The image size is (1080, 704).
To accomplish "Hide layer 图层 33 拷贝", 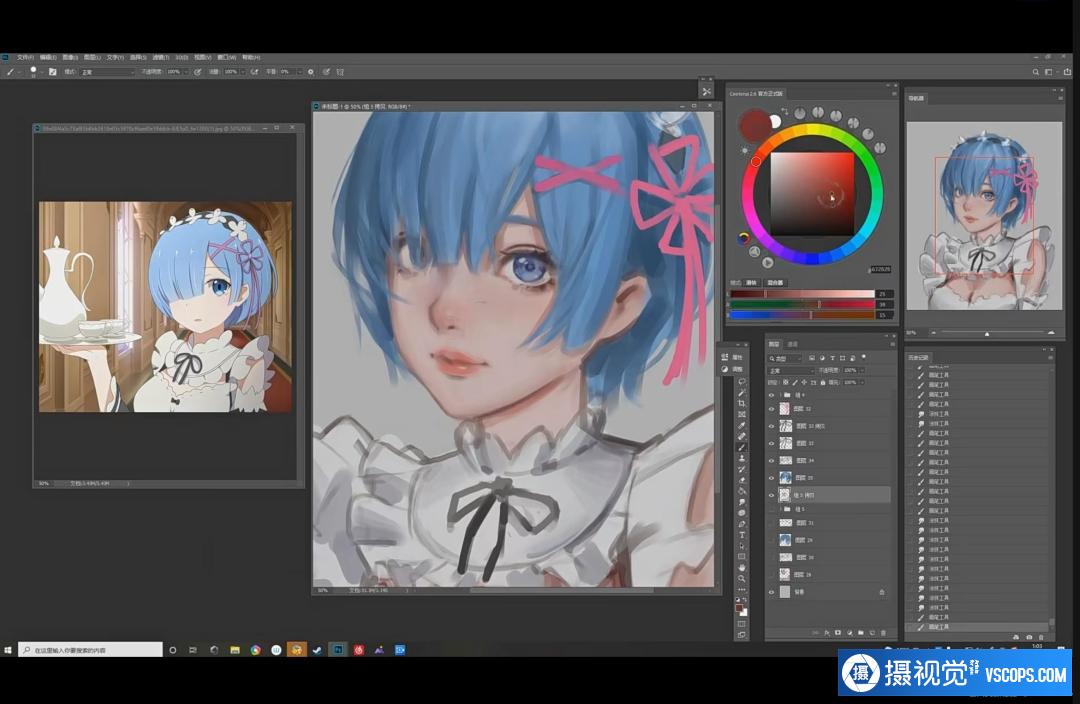I will pyautogui.click(x=771, y=426).
